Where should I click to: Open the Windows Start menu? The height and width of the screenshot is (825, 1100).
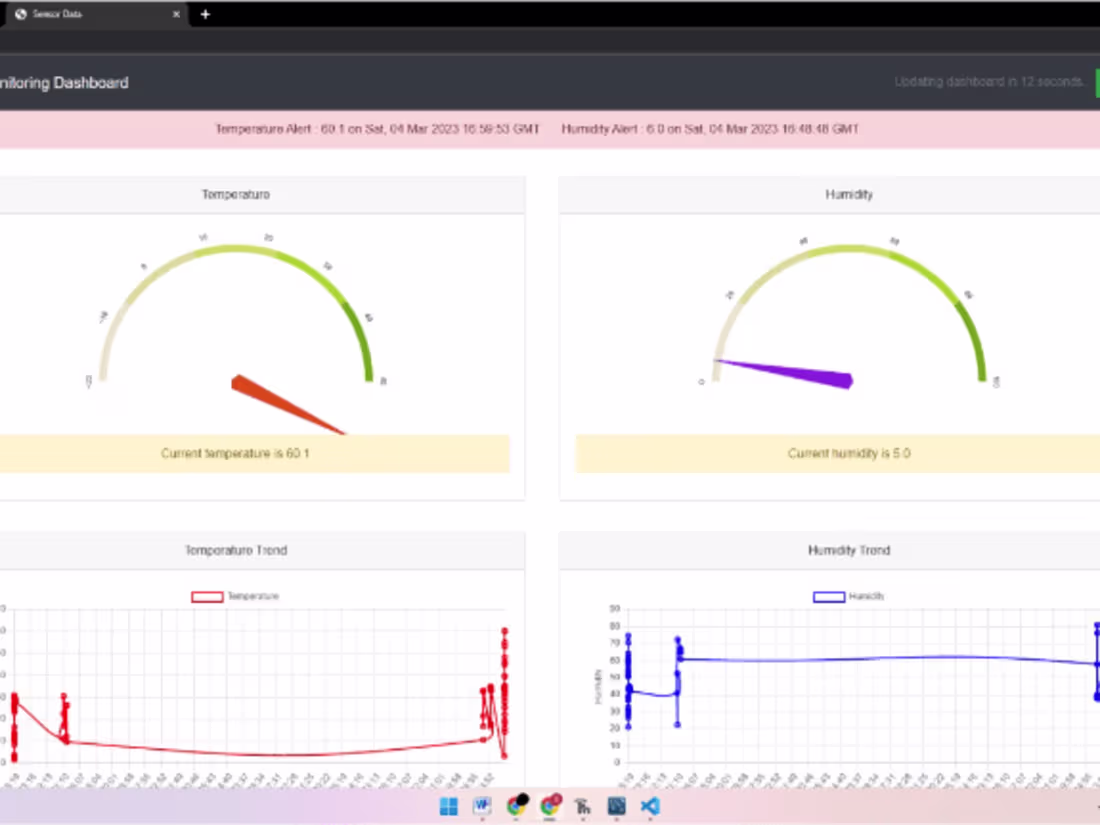pos(449,806)
